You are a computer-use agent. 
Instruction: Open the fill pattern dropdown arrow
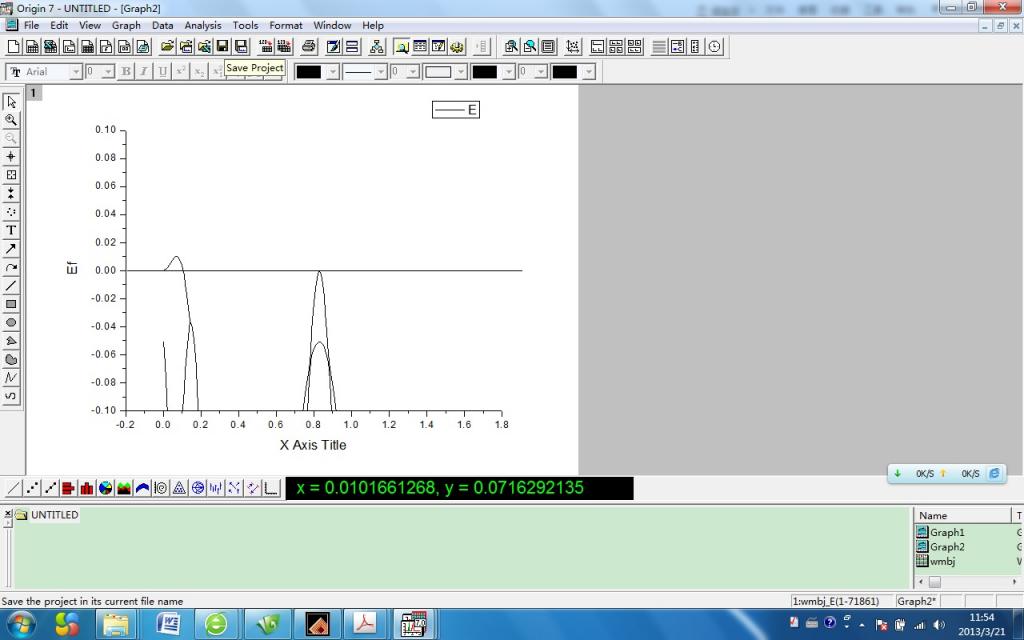461,72
